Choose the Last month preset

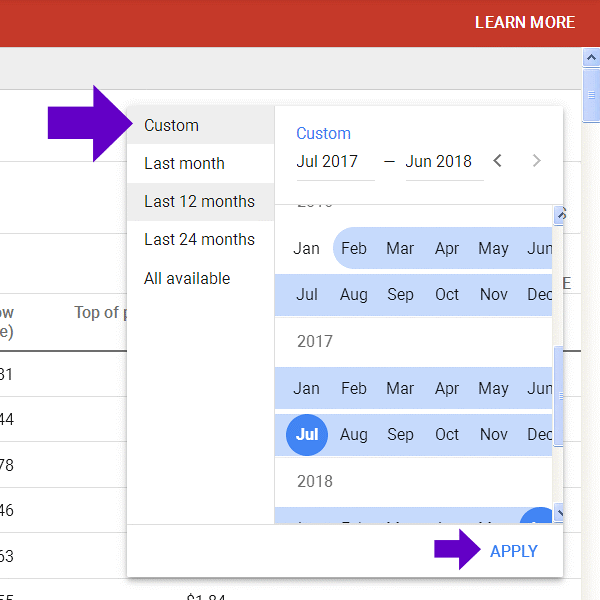coord(184,163)
